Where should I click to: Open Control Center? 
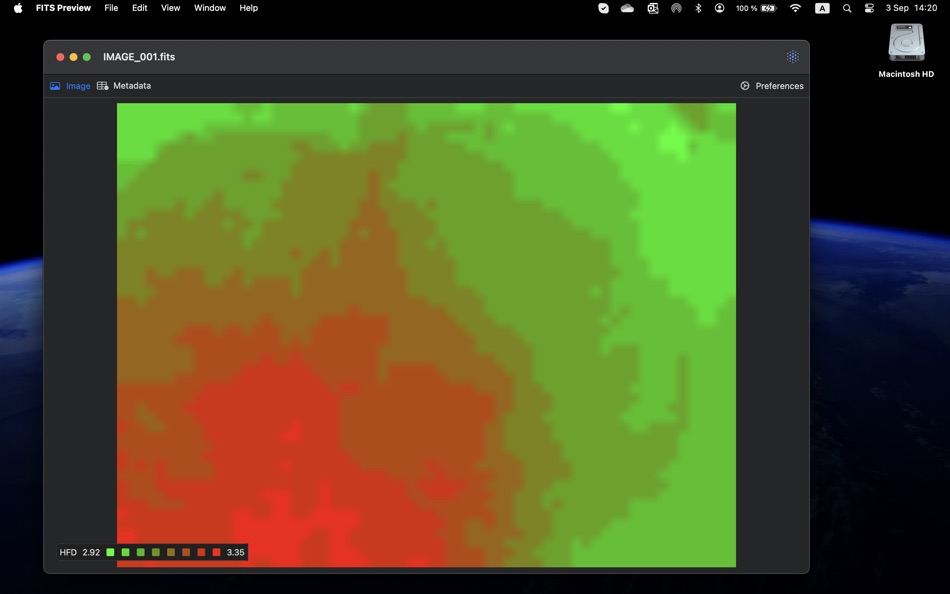click(x=869, y=8)
